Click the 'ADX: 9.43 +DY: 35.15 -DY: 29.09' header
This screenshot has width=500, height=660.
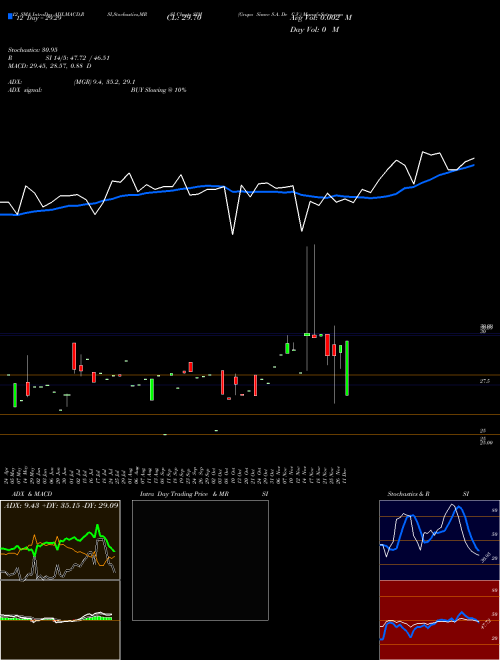[61, 506]
